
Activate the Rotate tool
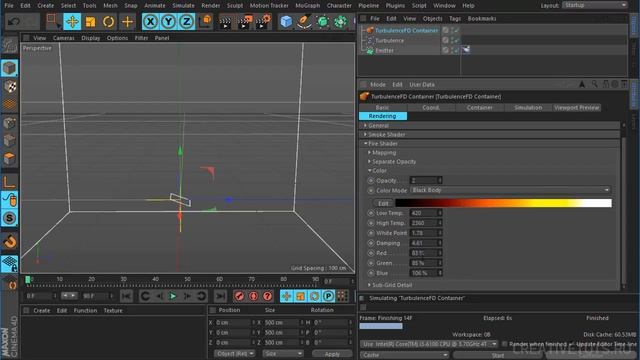click(109, 21)
